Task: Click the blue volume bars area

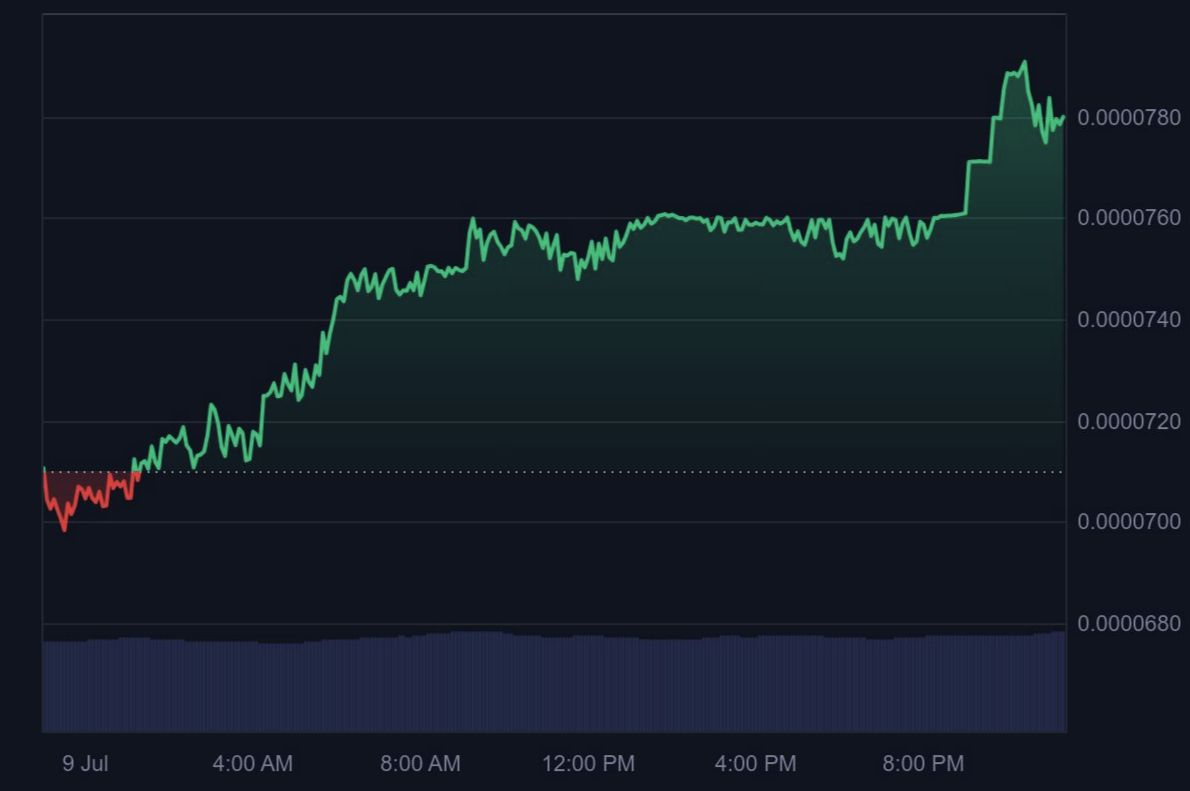Action: click(554, 682)
